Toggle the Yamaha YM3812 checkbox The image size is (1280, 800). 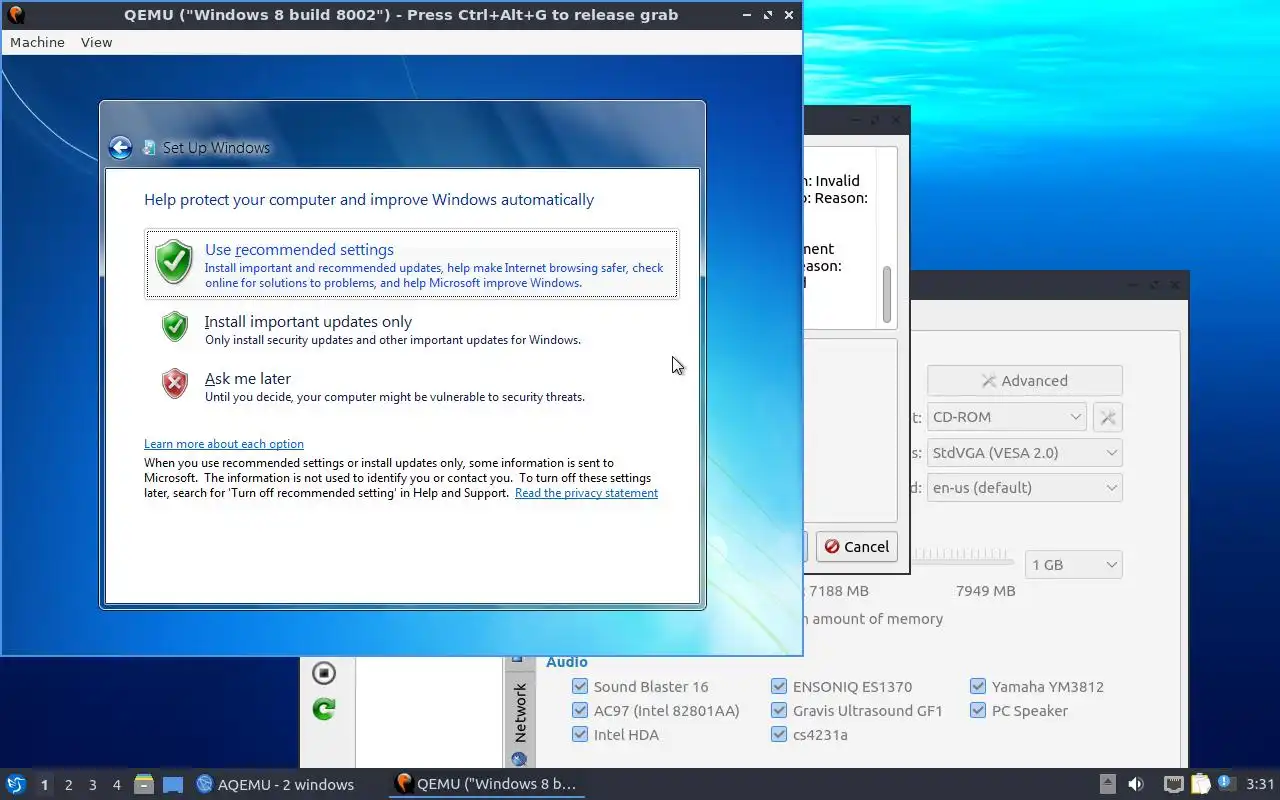point(978,686)
